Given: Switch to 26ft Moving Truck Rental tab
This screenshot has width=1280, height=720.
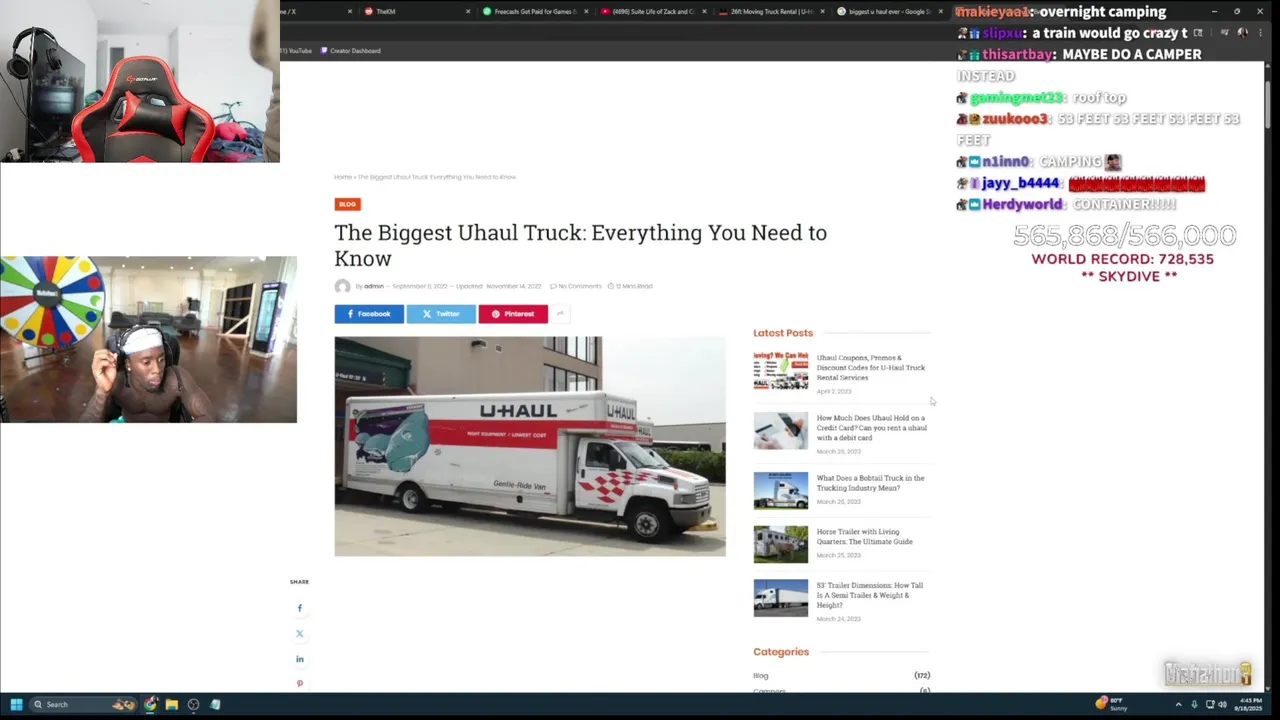Looking at the screenshot, I should pos(771,11).
